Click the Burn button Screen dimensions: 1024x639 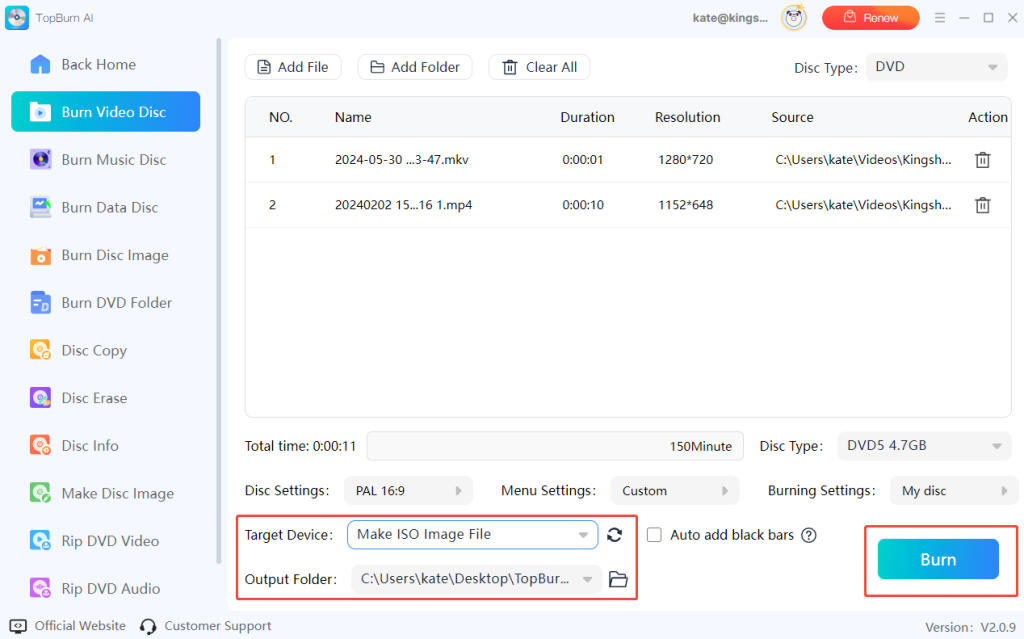click(x=938, y=559)
